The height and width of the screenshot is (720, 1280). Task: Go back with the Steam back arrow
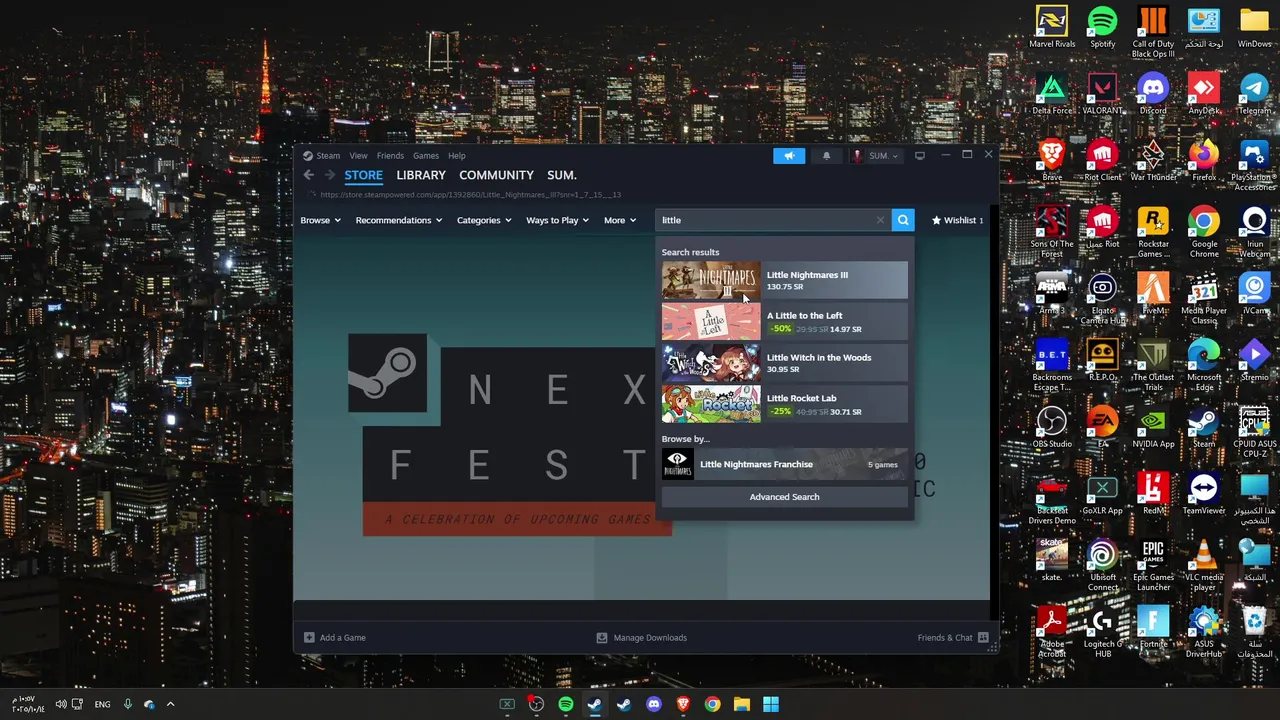coord(309,175)
